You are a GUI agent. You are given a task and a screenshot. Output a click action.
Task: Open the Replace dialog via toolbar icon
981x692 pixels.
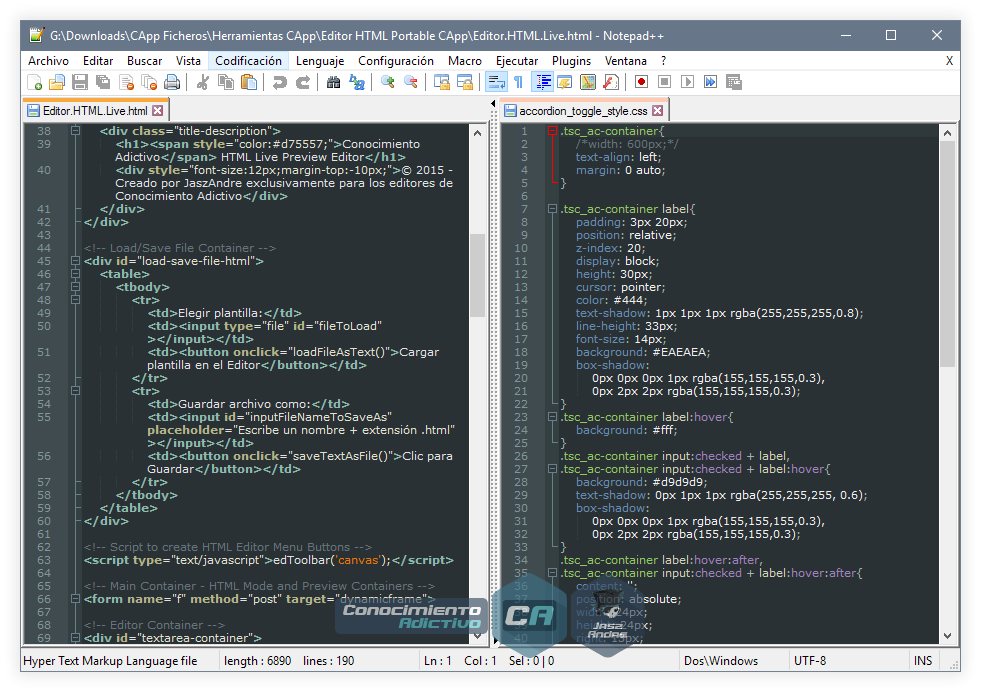click(356, 81)
